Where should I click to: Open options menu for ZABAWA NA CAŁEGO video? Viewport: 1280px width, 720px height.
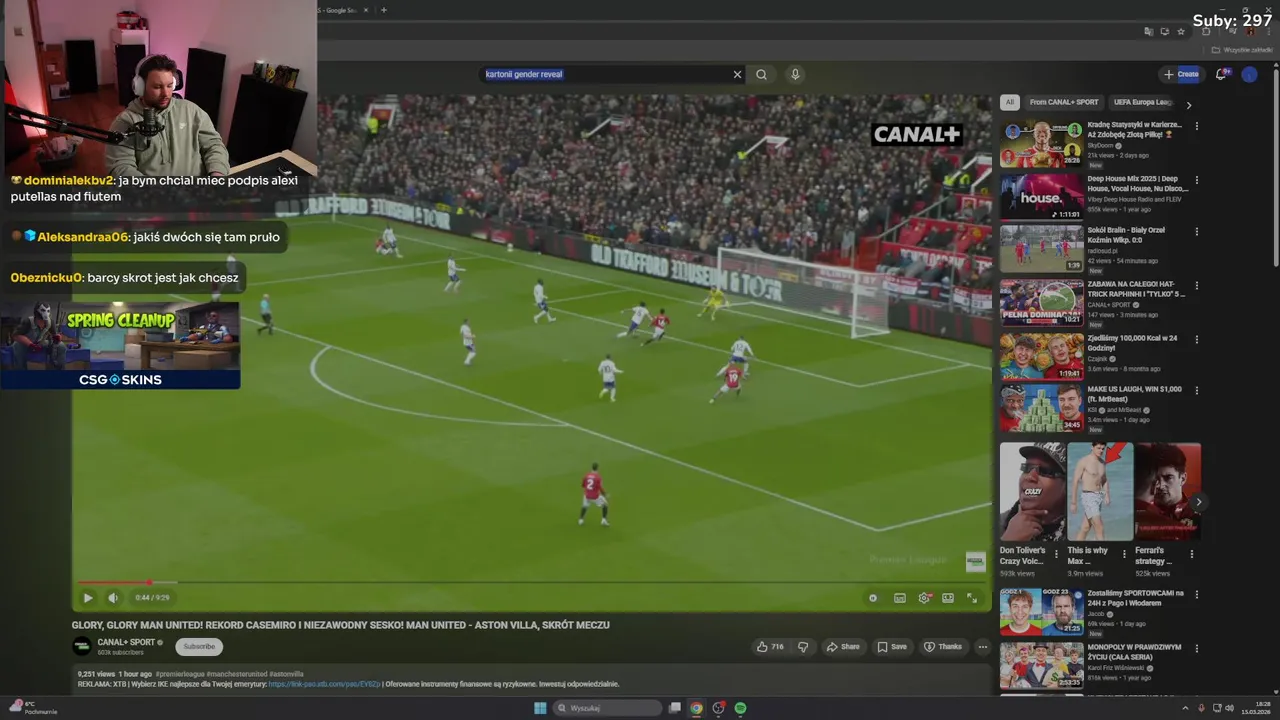[x=1197, y=285]
